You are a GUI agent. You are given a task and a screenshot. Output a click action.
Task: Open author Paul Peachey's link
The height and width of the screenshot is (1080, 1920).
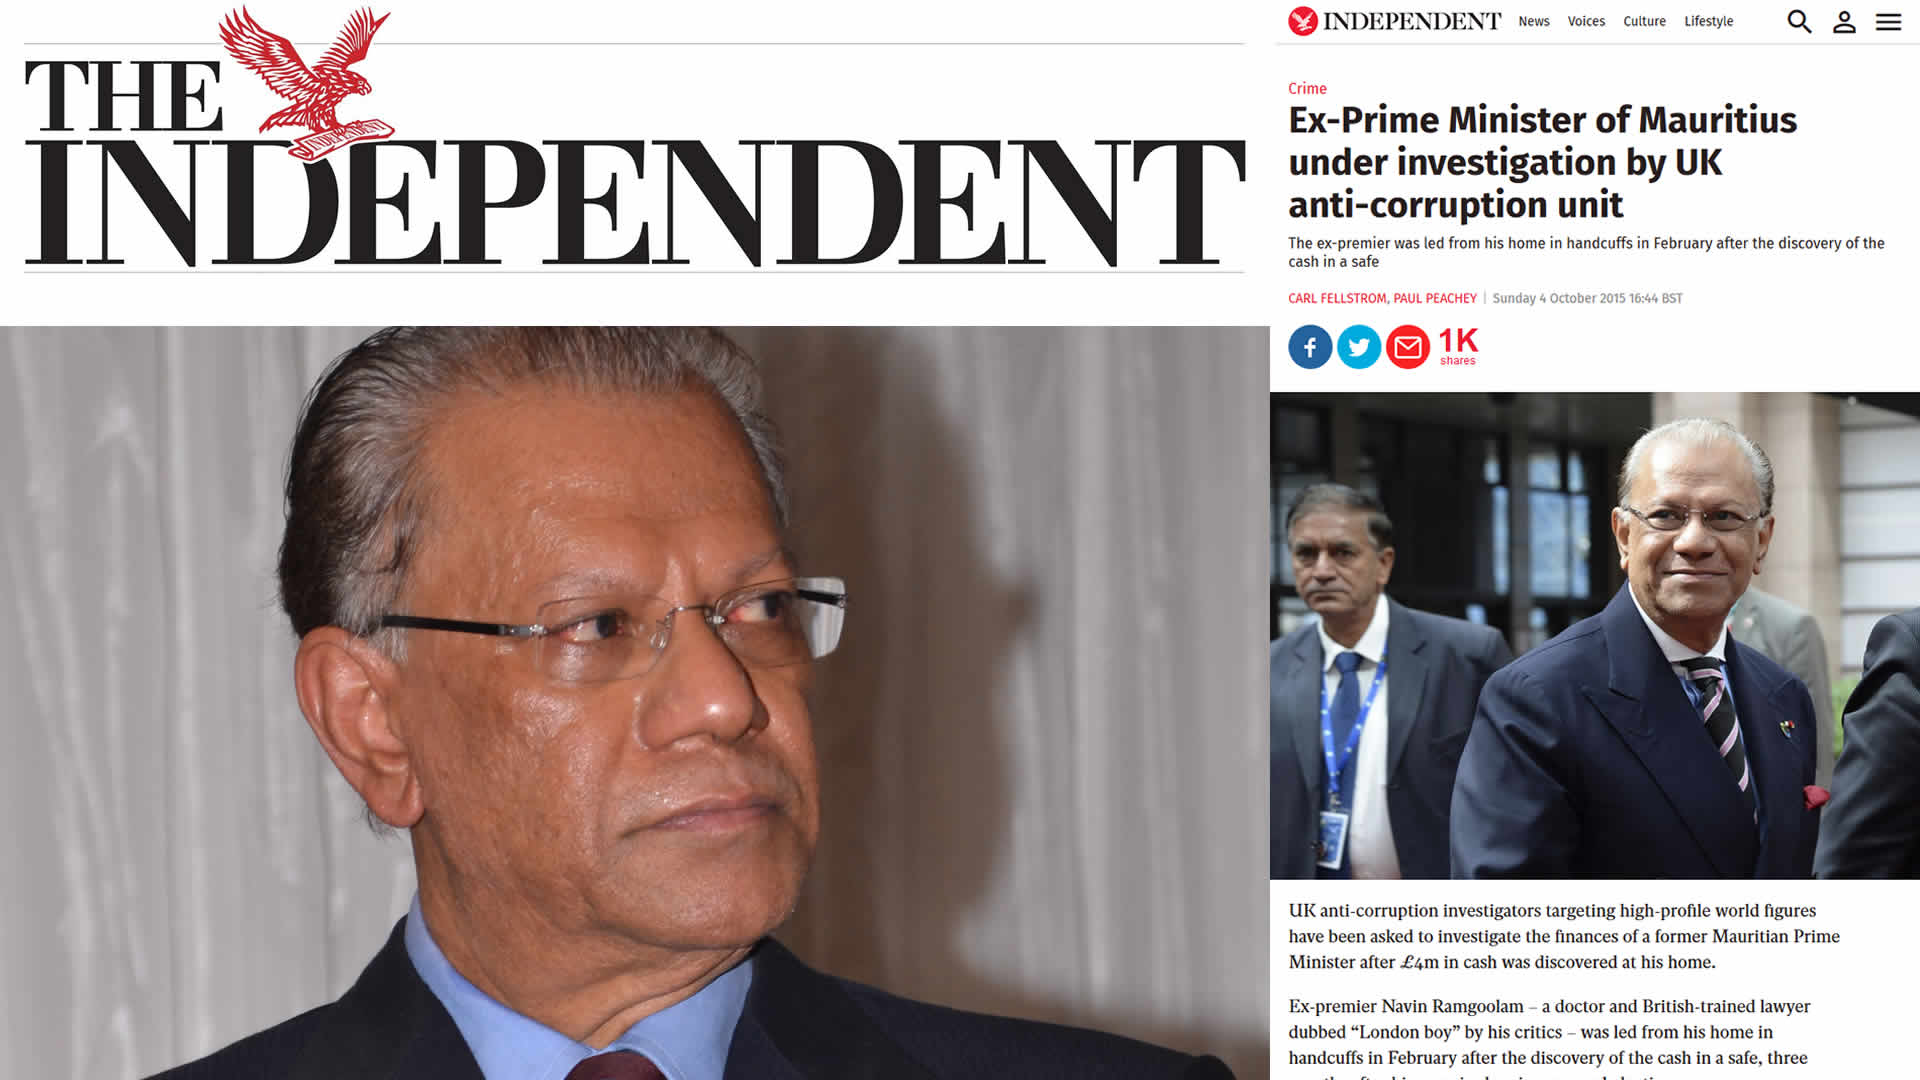point(1435,298)
